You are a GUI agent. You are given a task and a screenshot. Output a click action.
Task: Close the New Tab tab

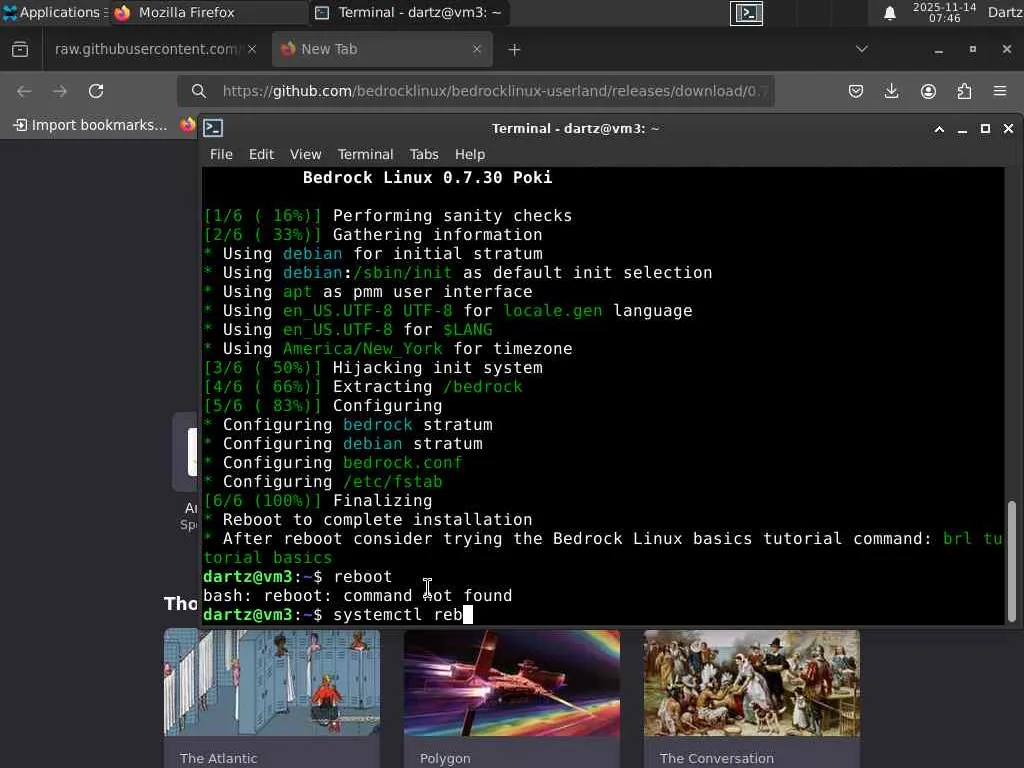(x=477, y=49)
